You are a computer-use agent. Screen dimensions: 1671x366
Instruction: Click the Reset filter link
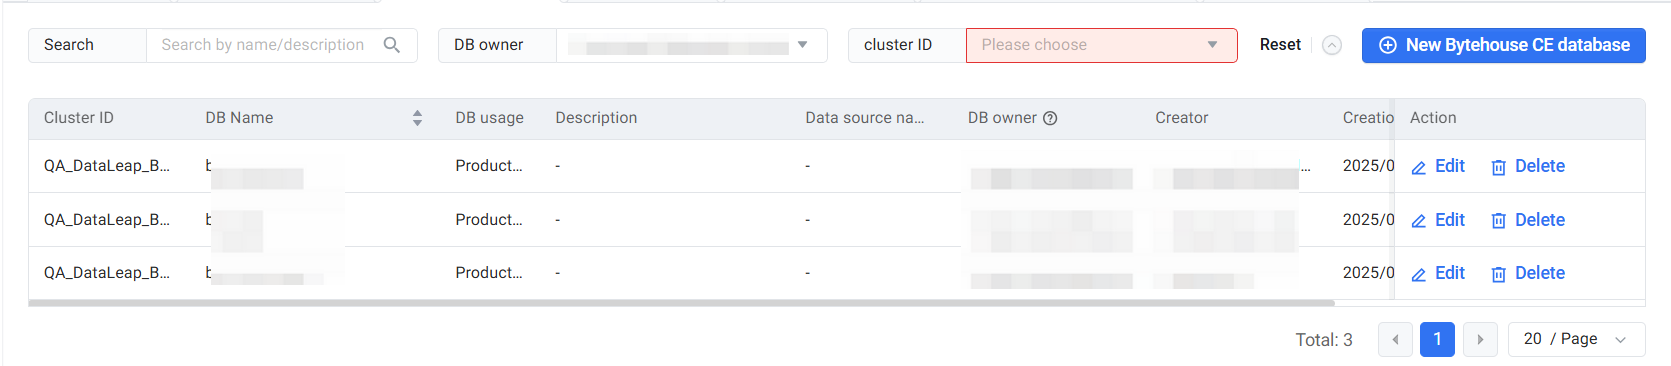1280,45
